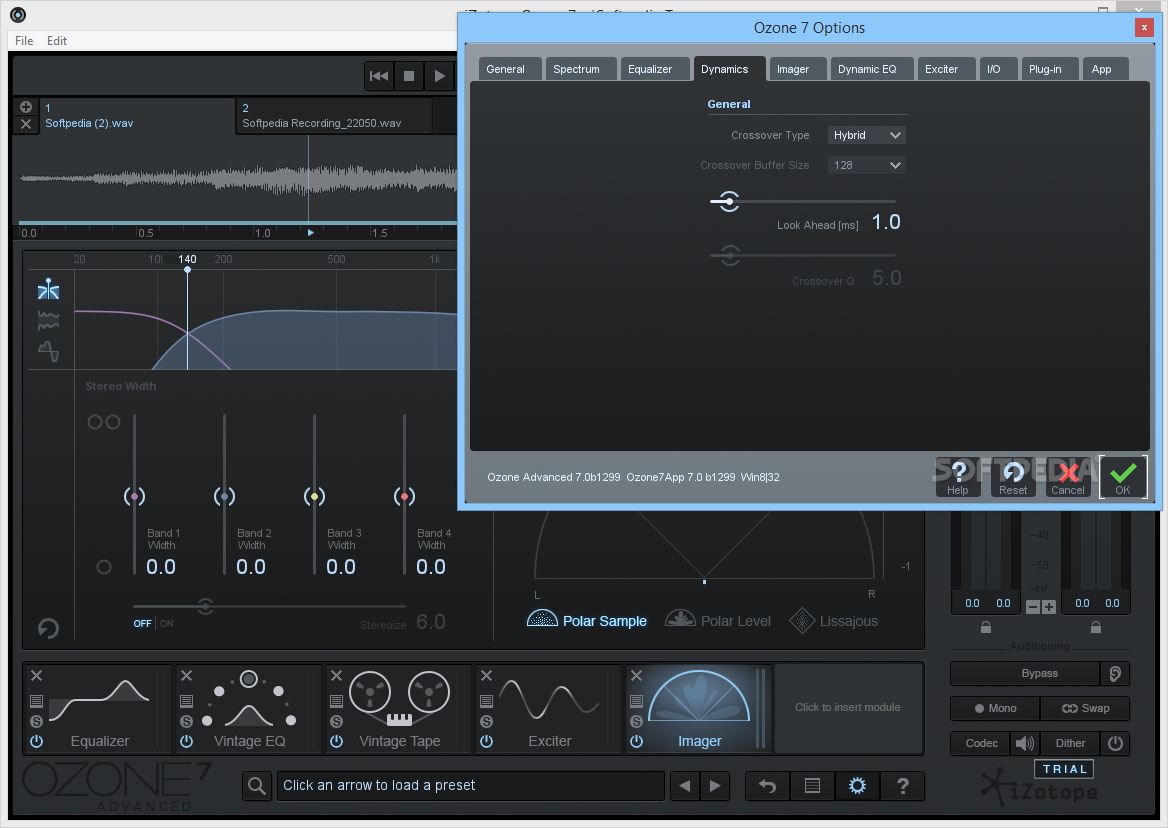Click the Stereoize amount slider handle
The height and width of the screenshot is (828, 1168).
tap(206, 606)
